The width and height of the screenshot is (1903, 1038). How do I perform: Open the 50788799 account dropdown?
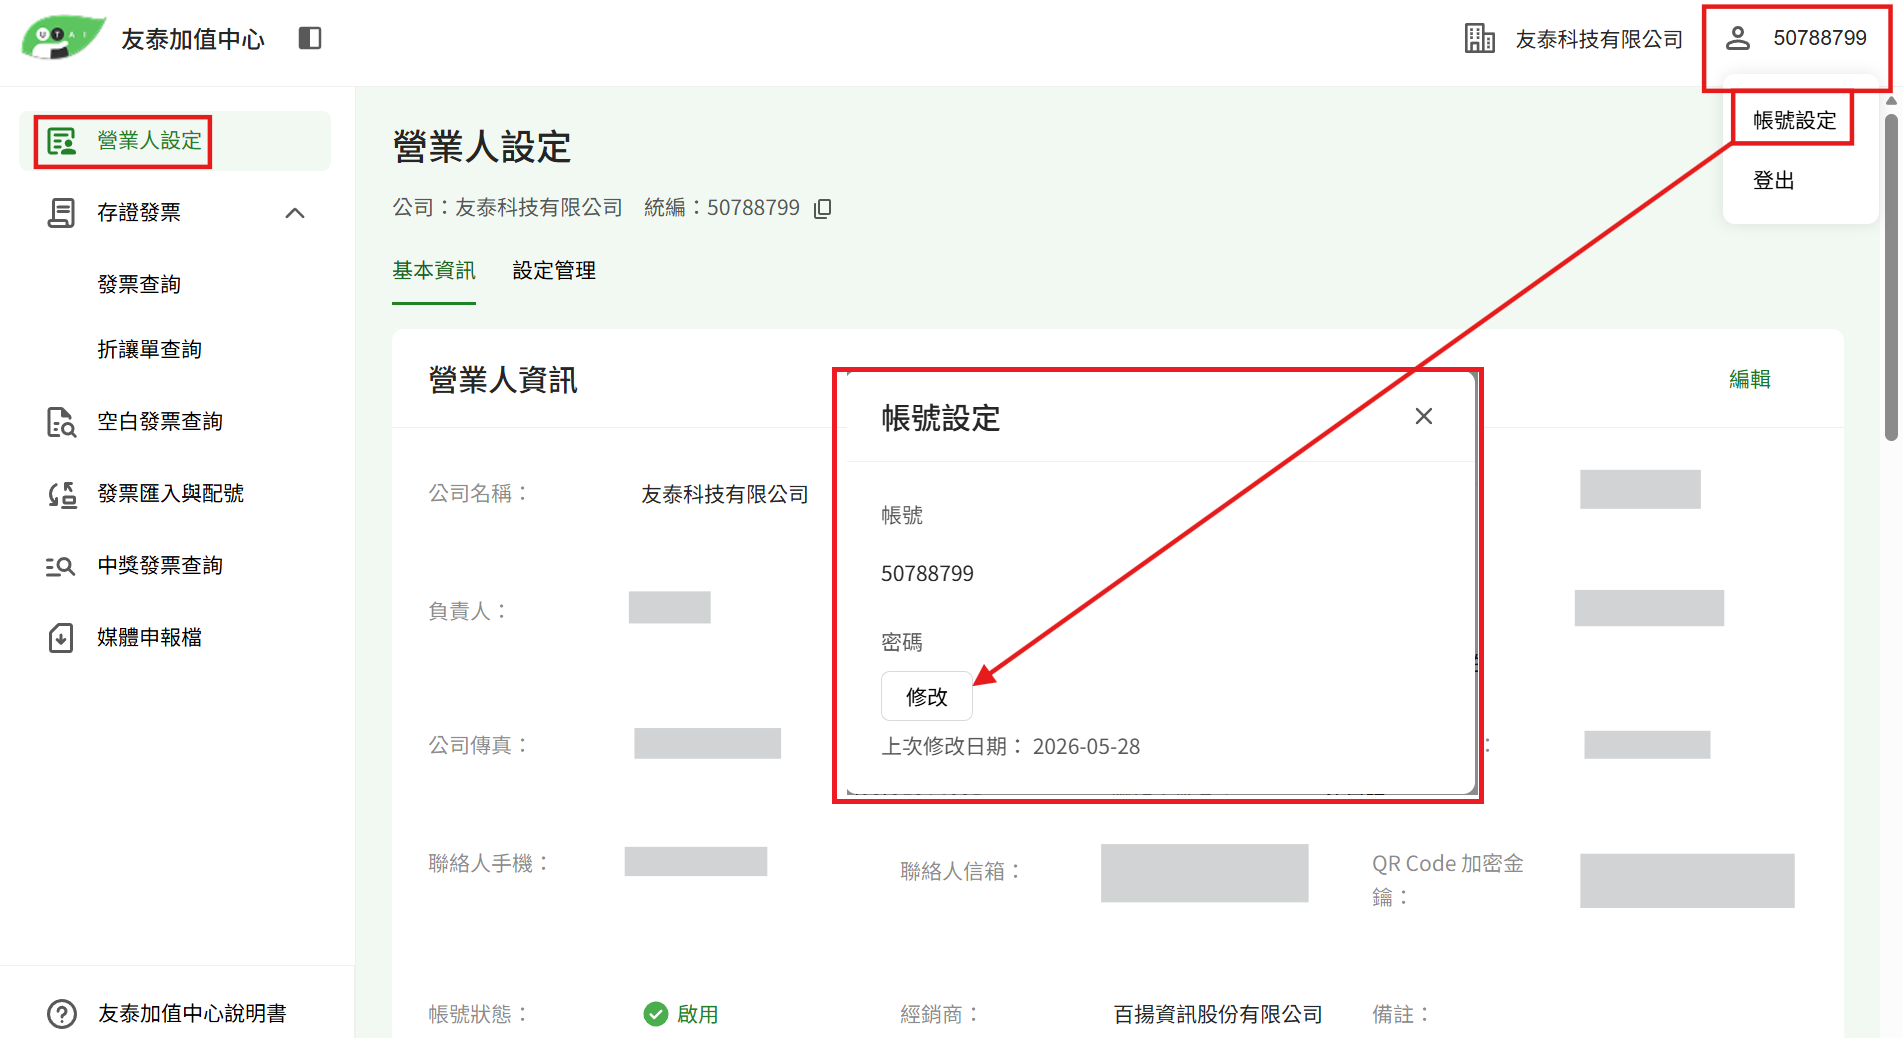pyautogui.click(x=1796, y=38)
